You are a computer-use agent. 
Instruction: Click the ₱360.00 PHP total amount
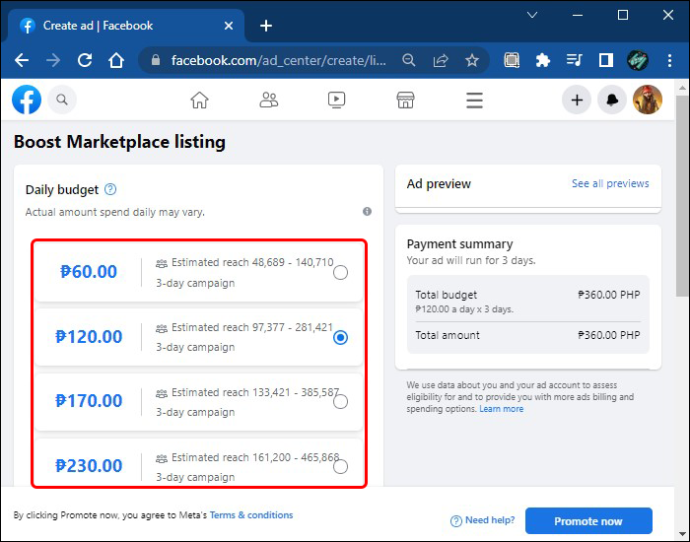[609, 335]
